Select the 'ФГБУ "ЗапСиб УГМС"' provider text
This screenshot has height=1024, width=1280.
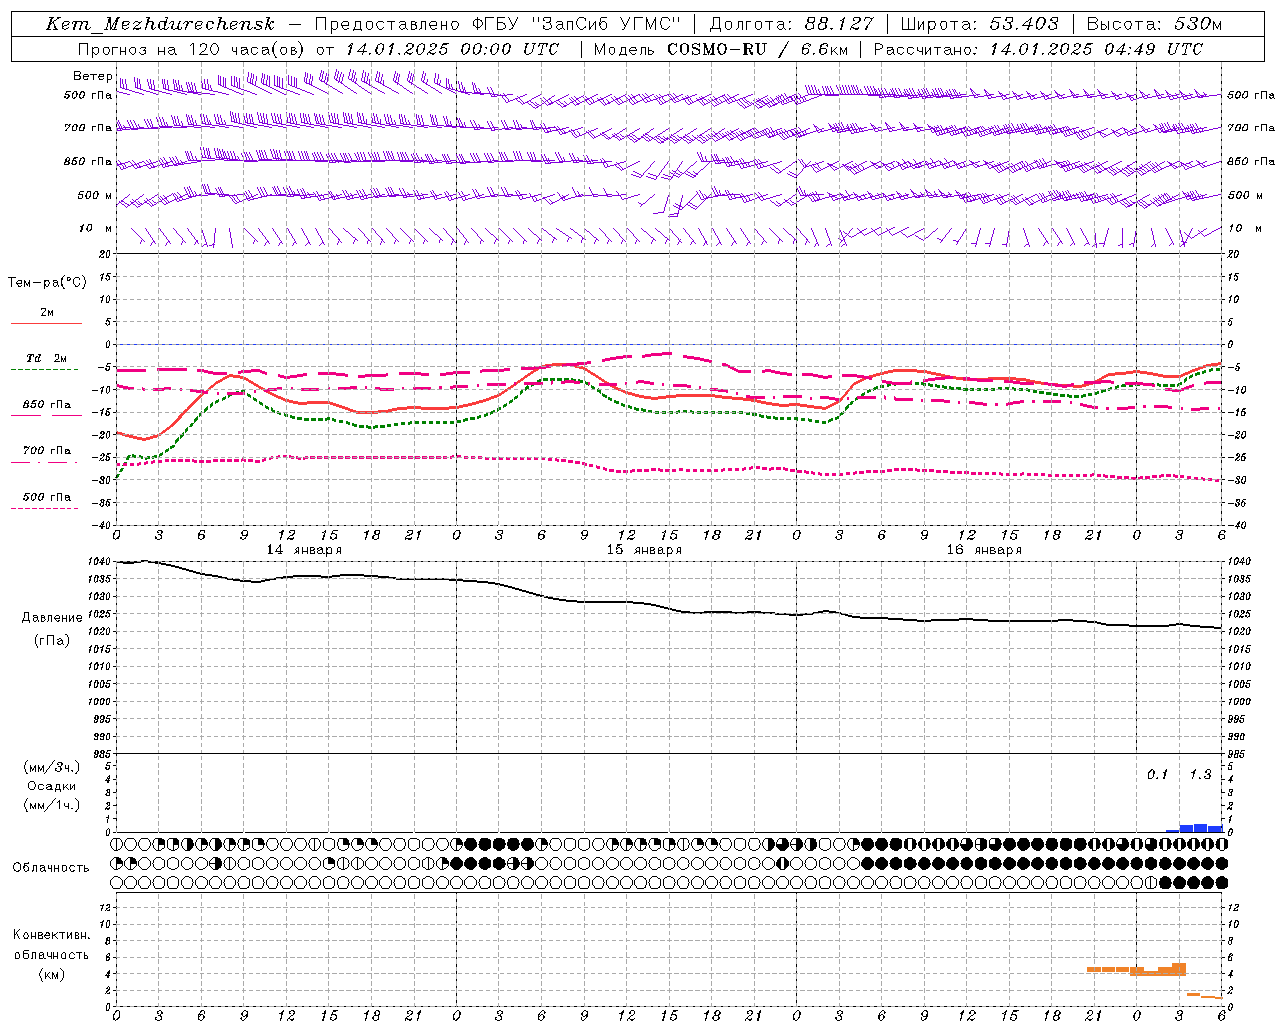point(575,24)
